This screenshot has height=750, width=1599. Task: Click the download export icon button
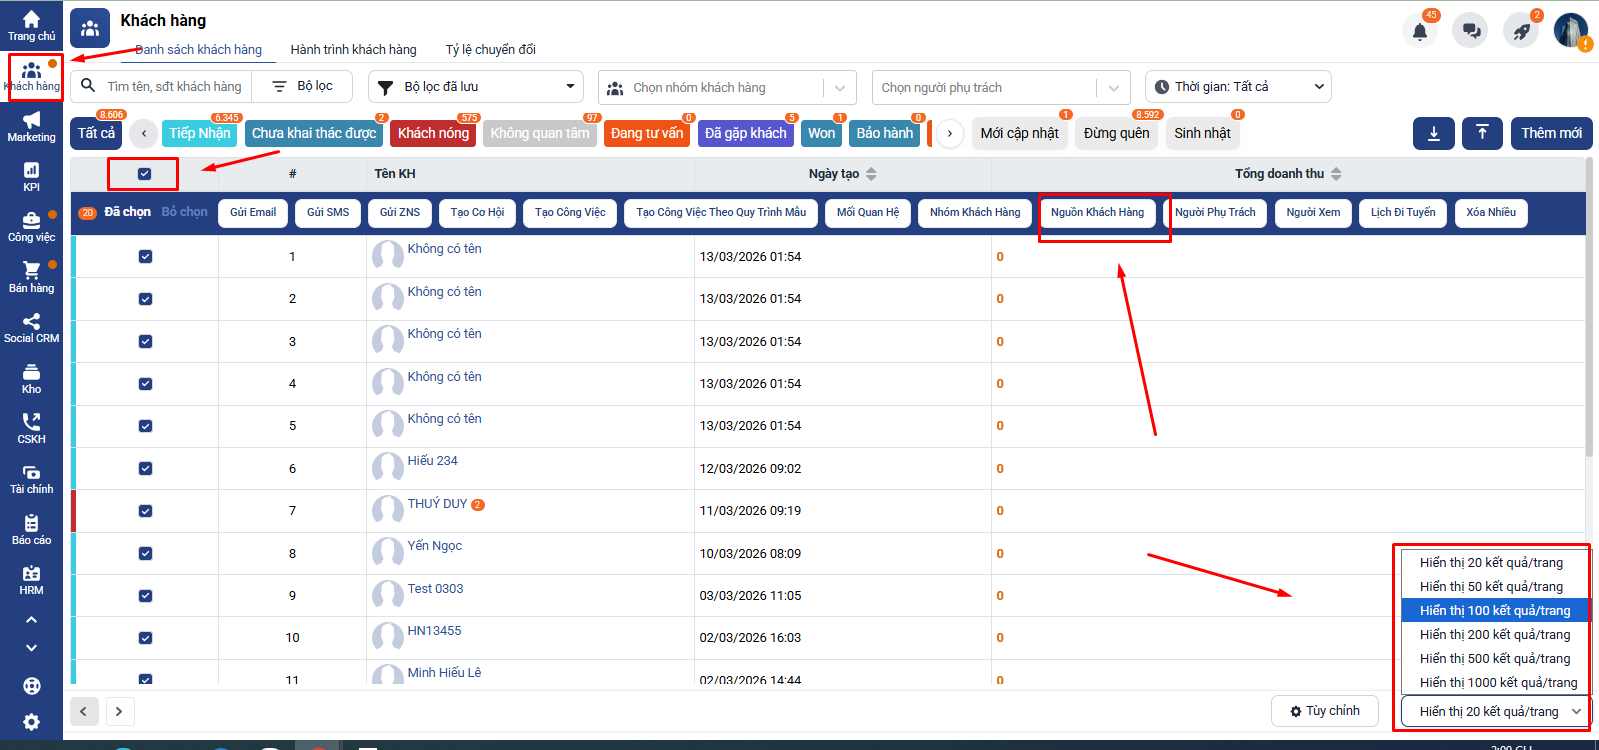[1433, 133]
